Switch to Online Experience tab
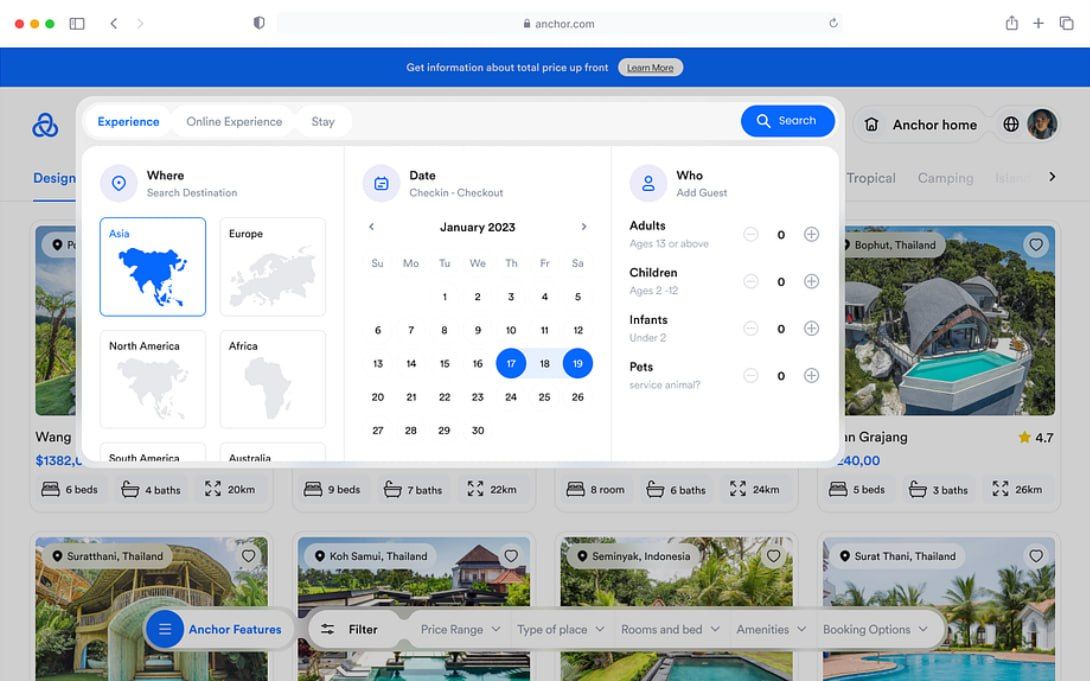The height and width of the screenshot is (681, 1090). (x=234, y=122)
